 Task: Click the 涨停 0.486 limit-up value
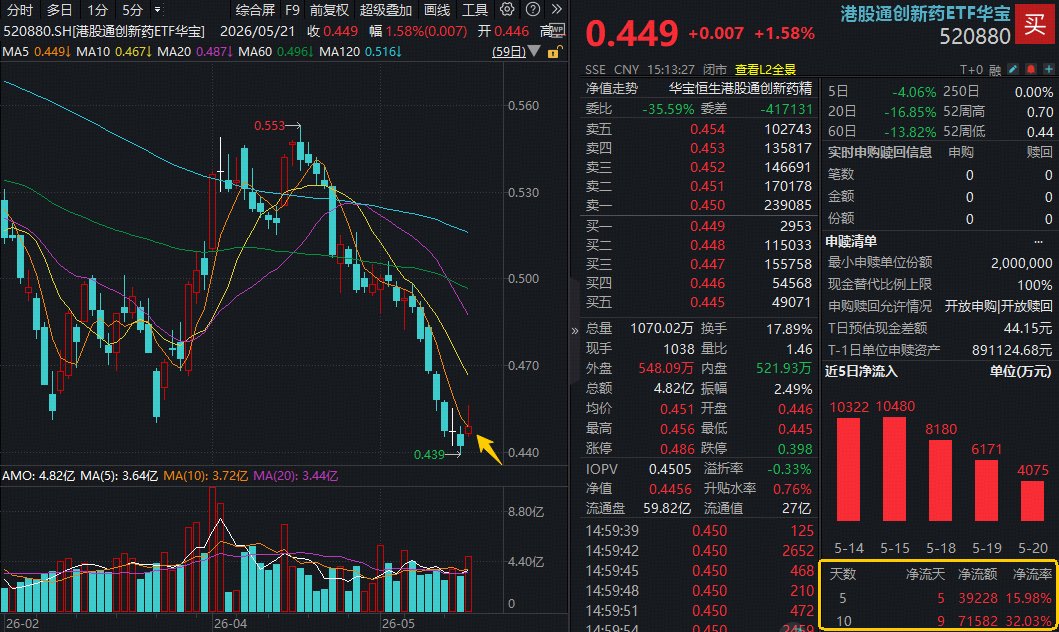coord(677,449)
